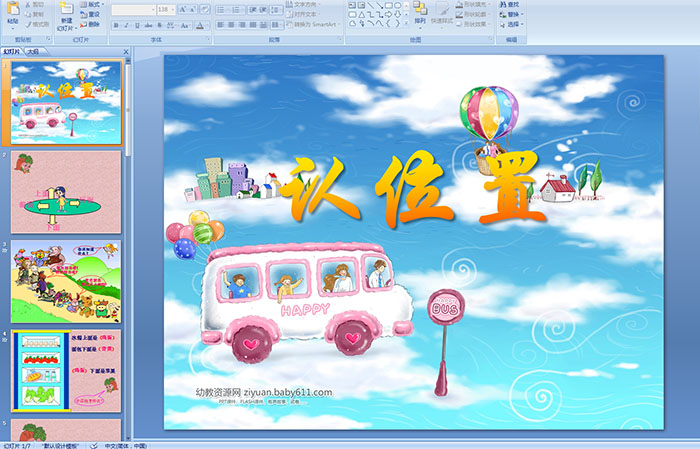The width and height of the screenshot is (700, 449).
Task: Select the Format Painter (格式刷) tool
Action: click(x=37, y=24)
